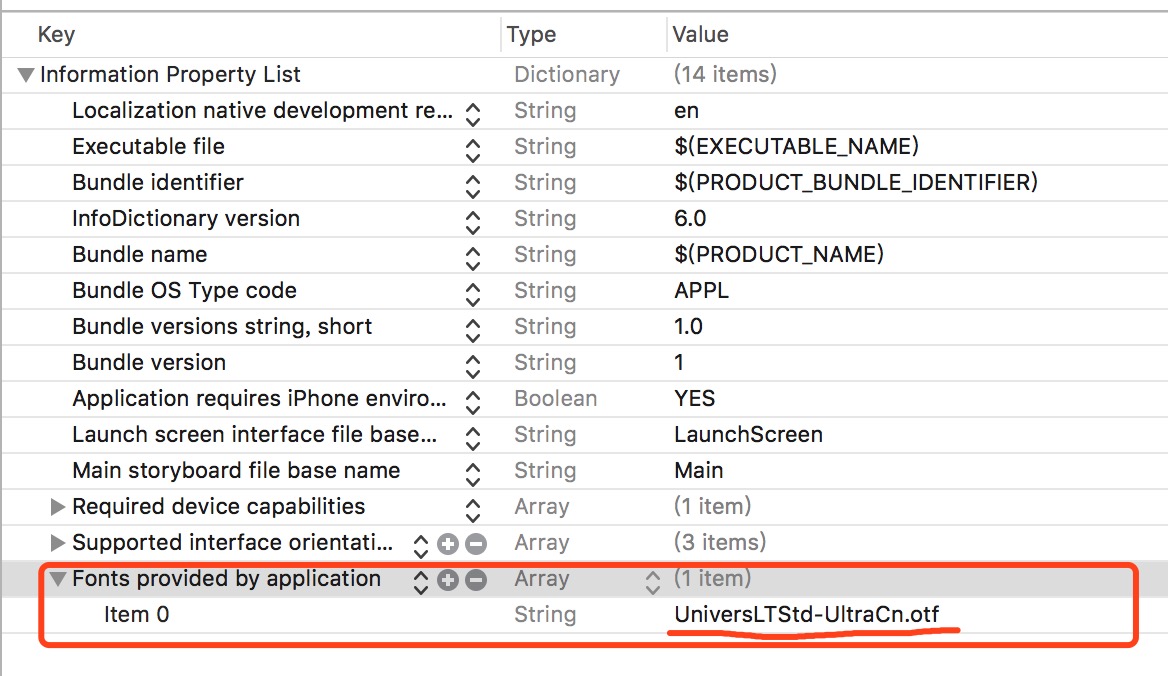The image size is (1168, 676).
Task: Click the String type of Item 0
Action: click(545, 615)
